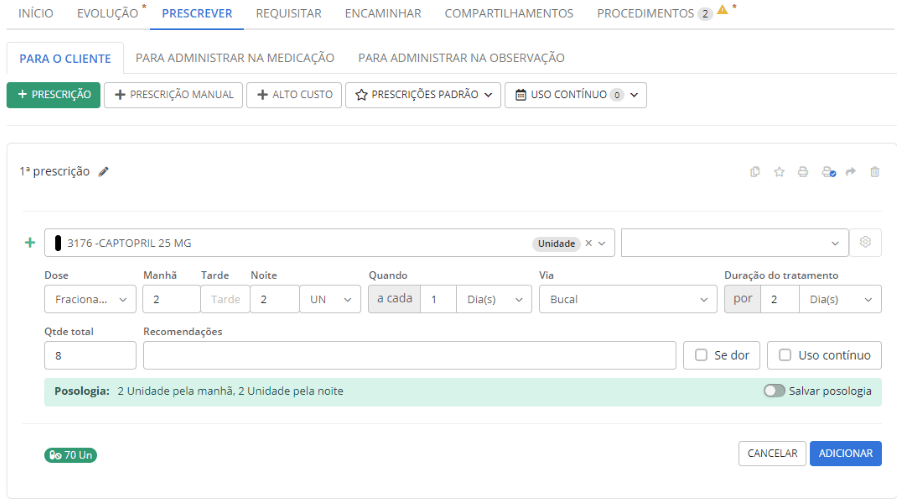Screen dimensions: 897x503
Task: Switch to the Compartilhamentos tab
Action: [x=509, y=13]
